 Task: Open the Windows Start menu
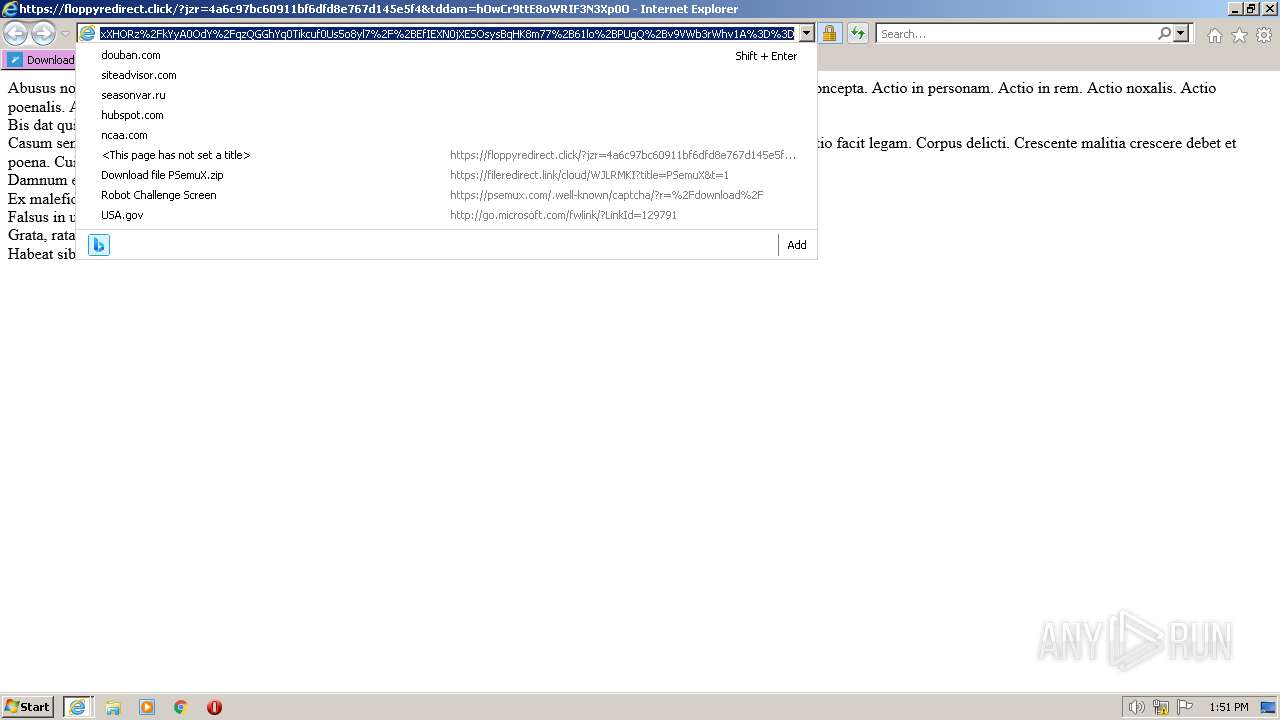point(28,707)
